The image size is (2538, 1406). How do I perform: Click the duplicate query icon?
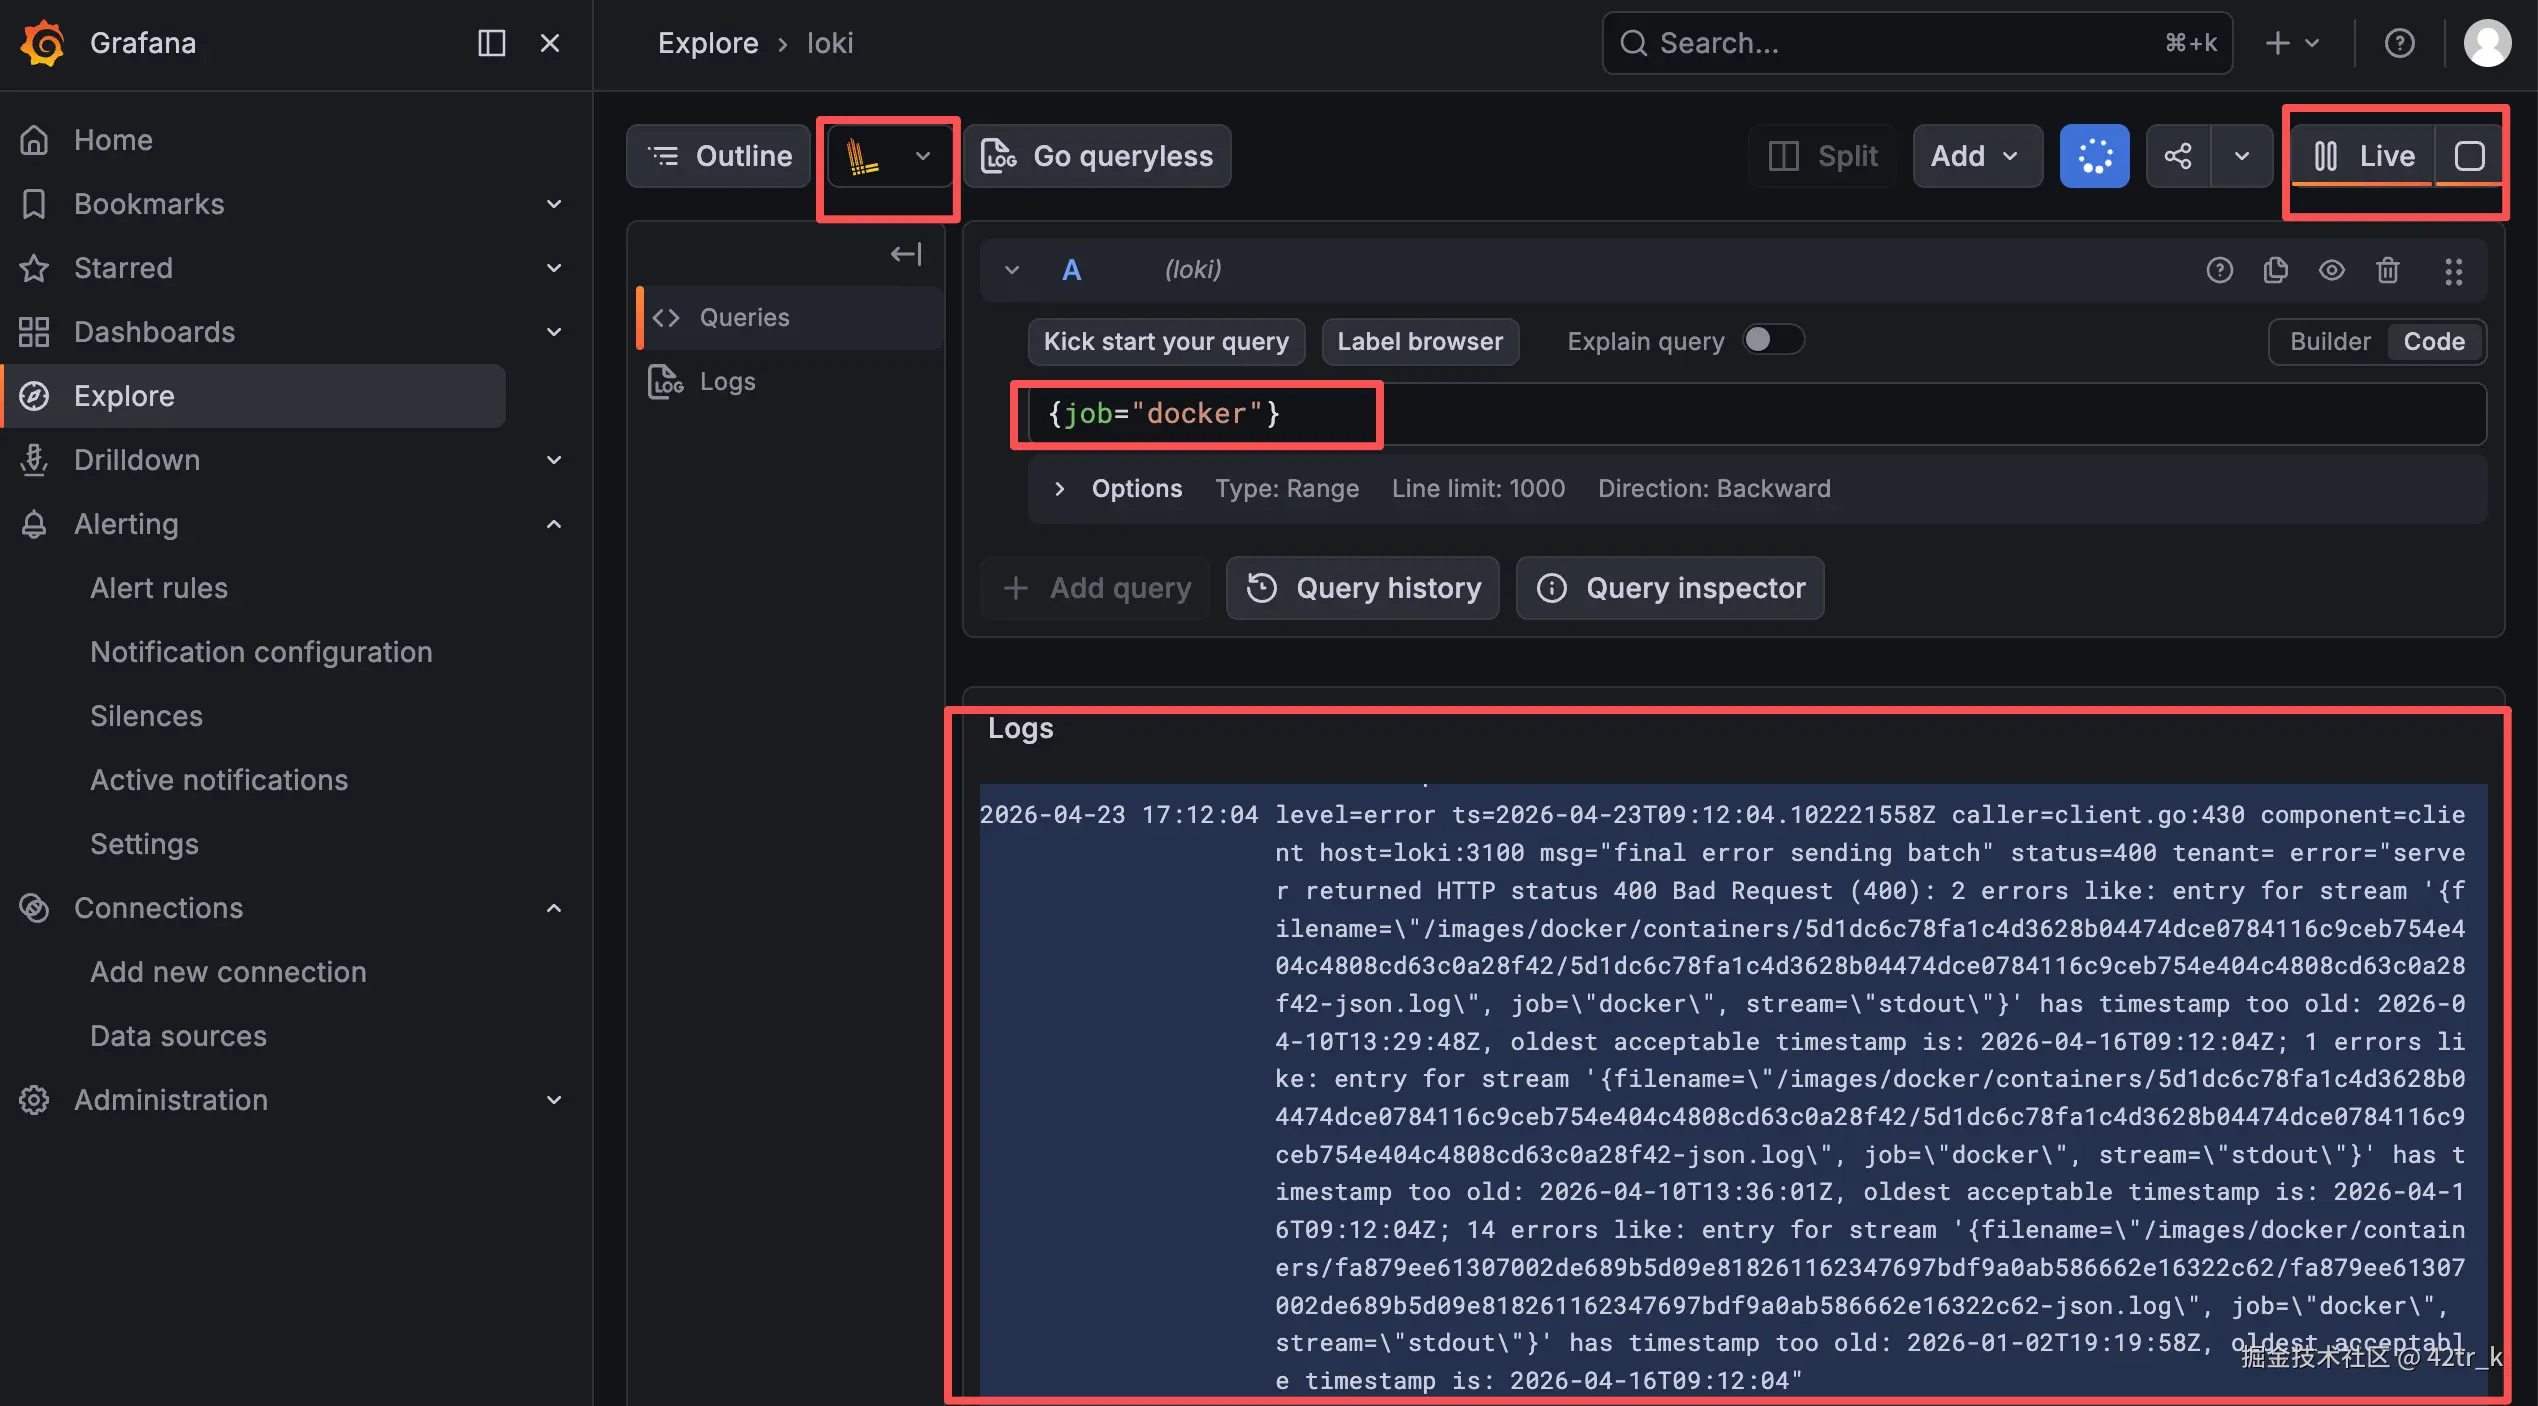2275,270
